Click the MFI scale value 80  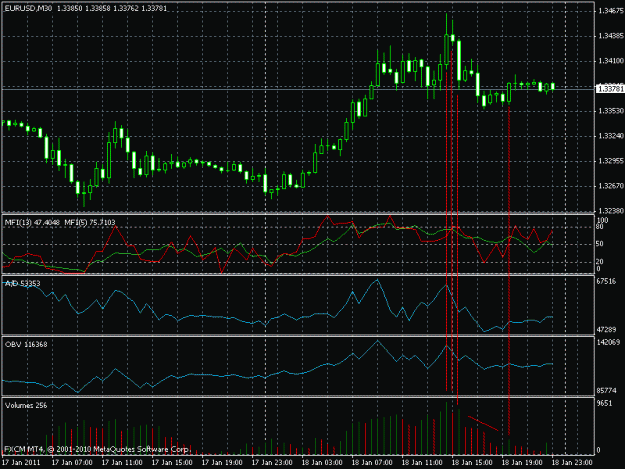pyautogui.click(x=600, y=227)
